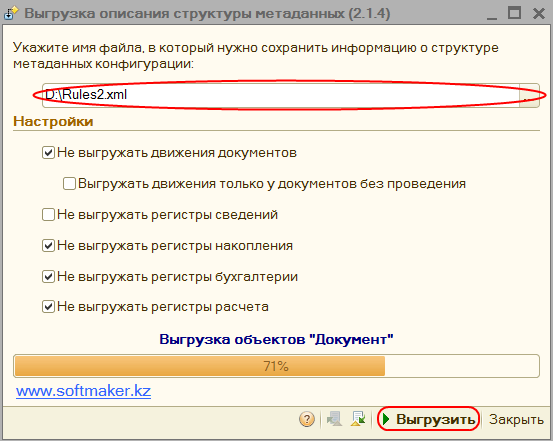Click the help question mark icon
The image size is (553, 441).
(x=307, y=419)
